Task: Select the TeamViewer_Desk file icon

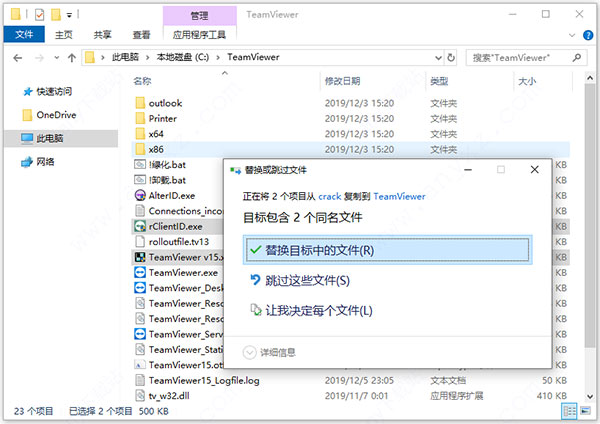Action: point(140,288)
